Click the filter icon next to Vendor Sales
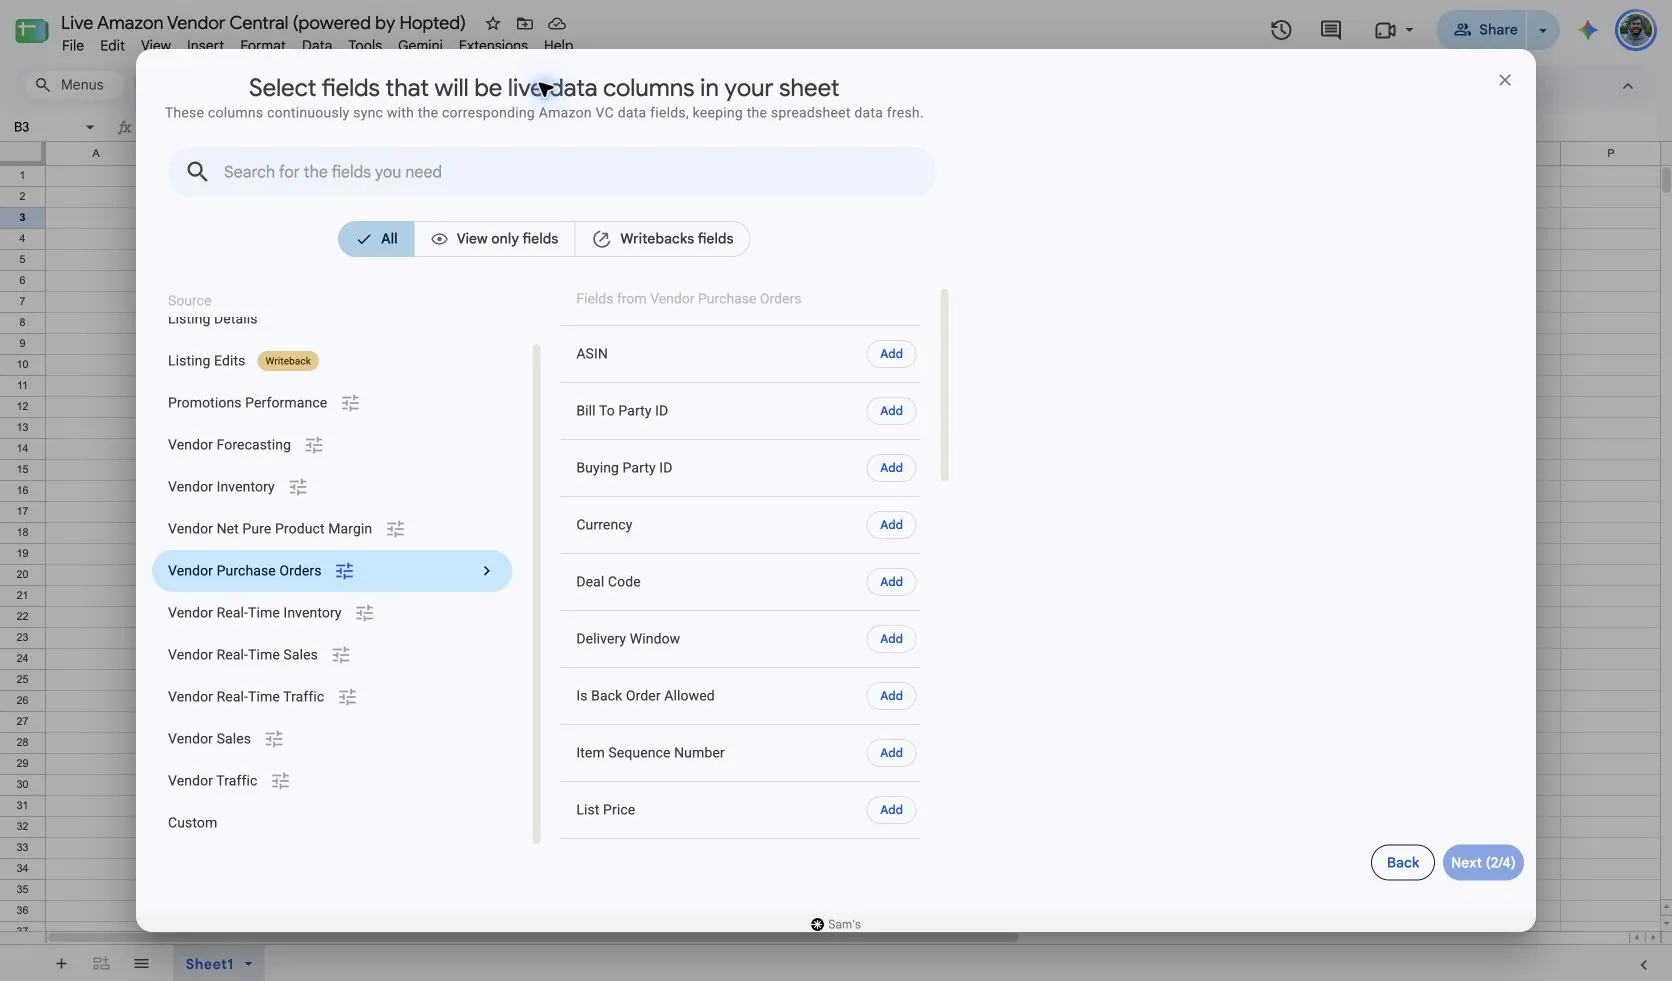1672x981 pixels. point(274,739)
